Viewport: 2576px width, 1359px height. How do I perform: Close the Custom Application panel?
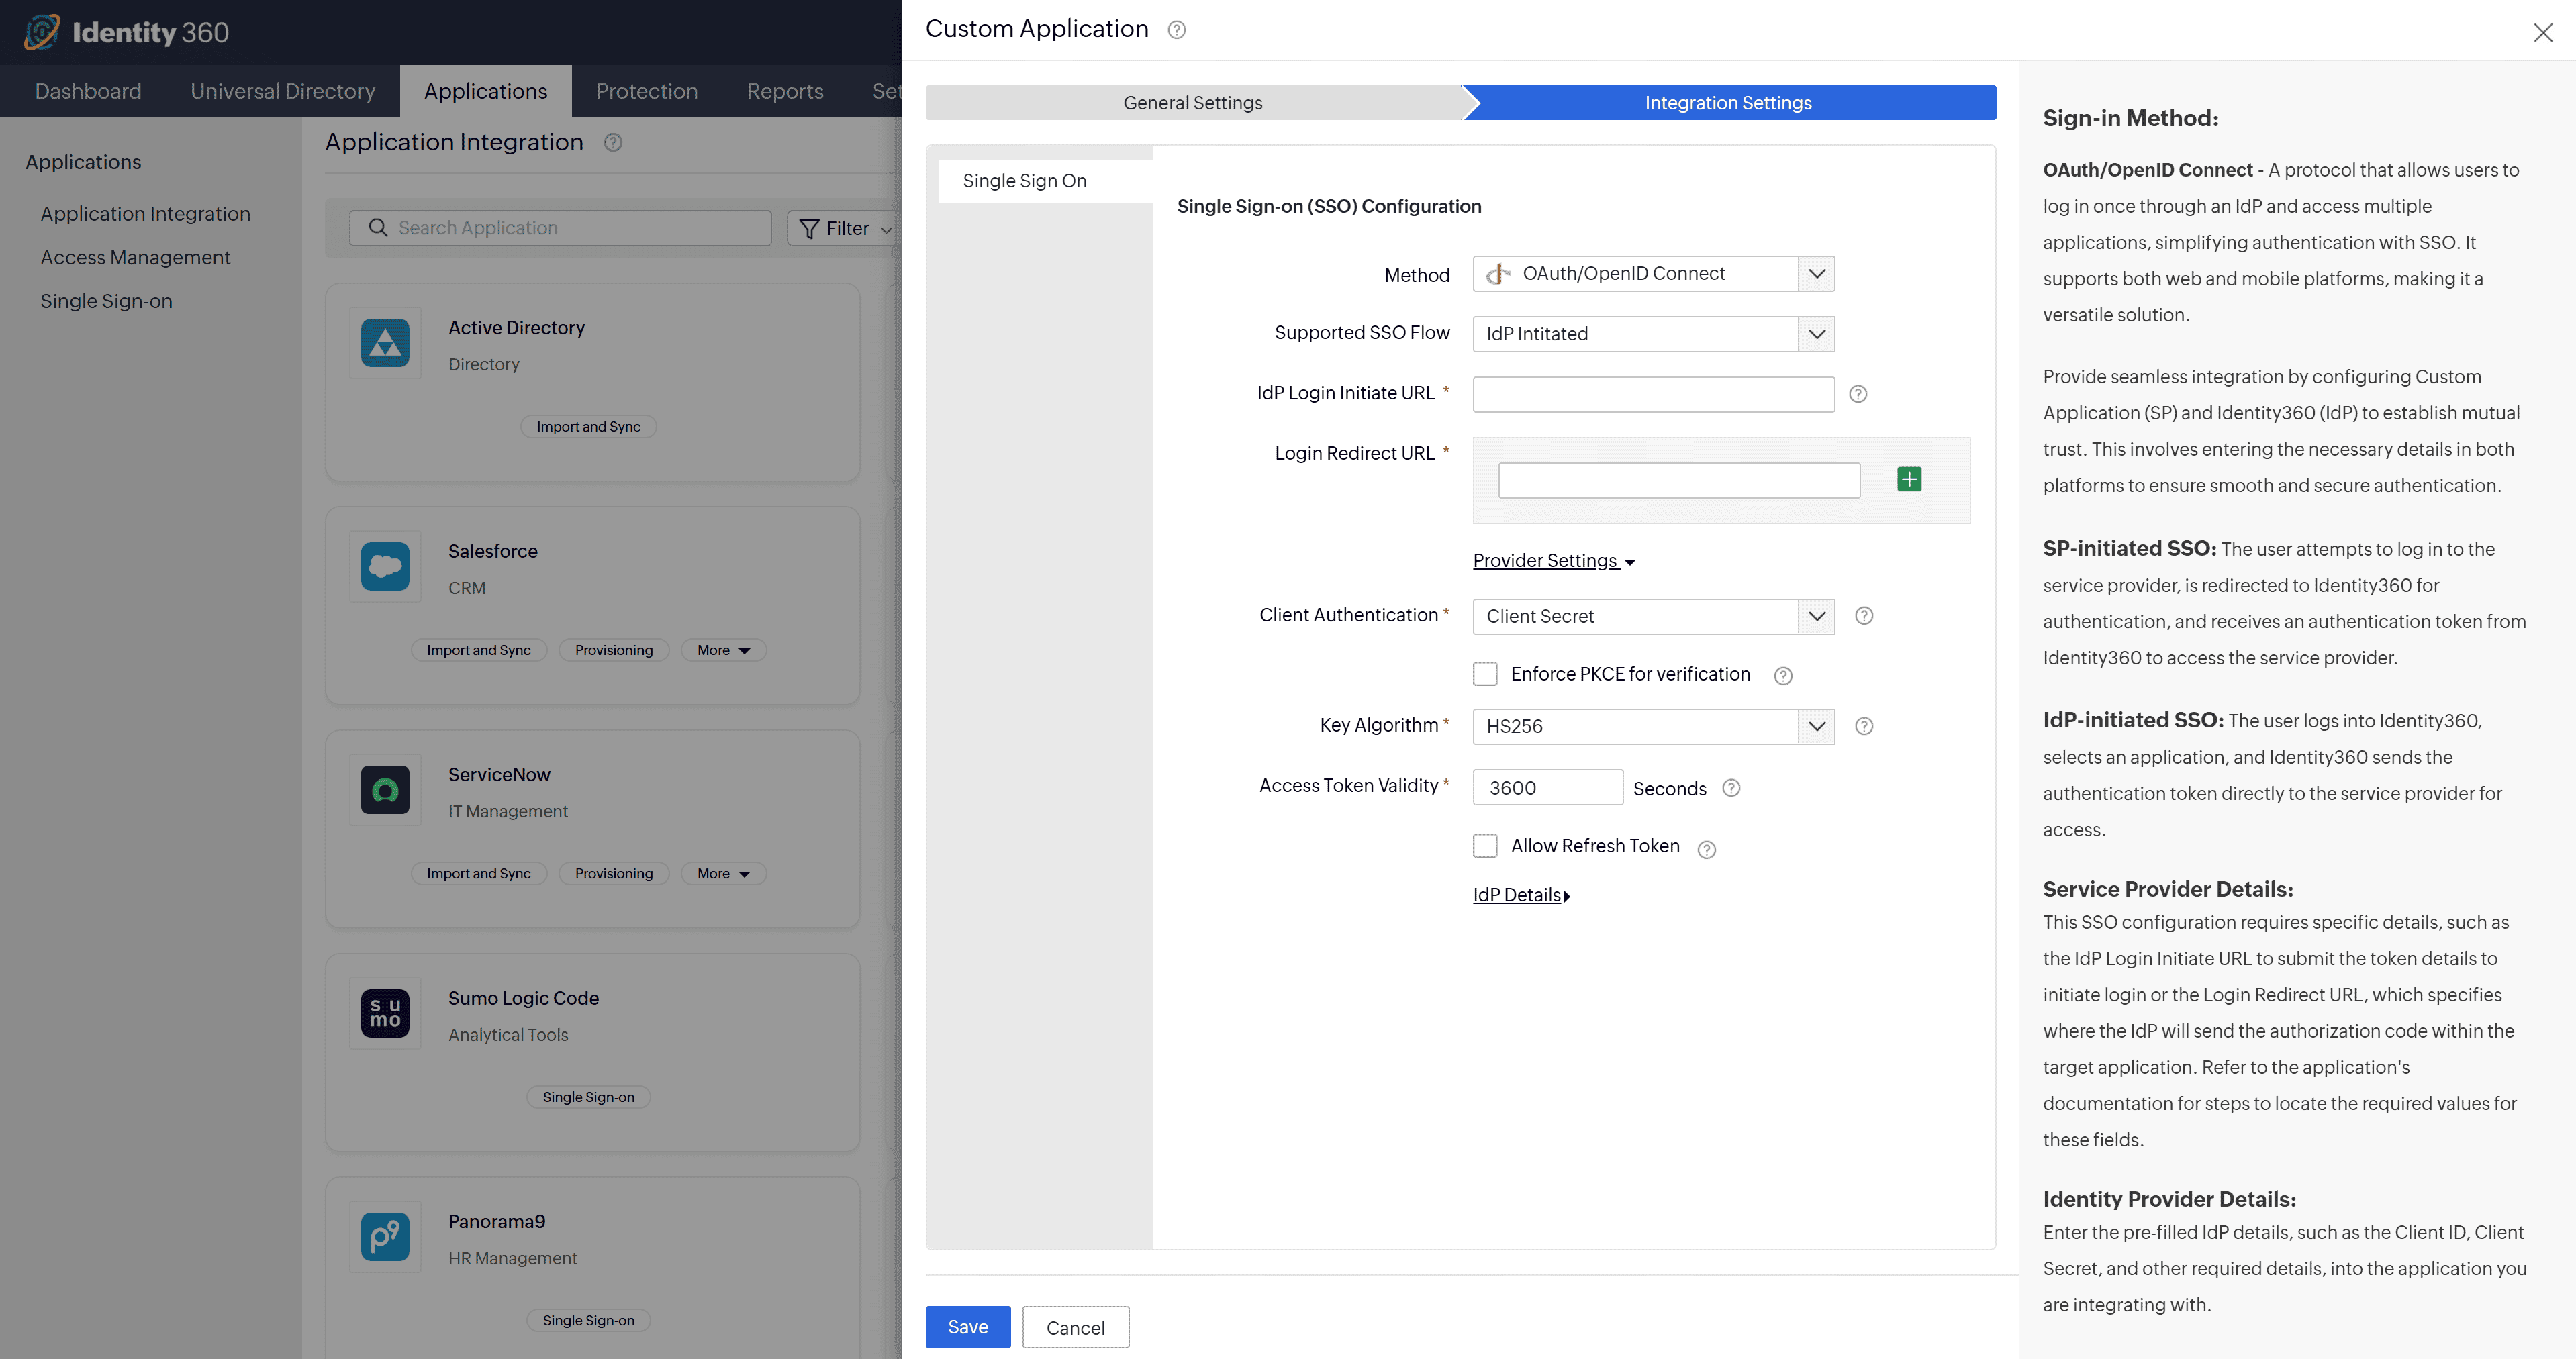(x=2543, y=32)
